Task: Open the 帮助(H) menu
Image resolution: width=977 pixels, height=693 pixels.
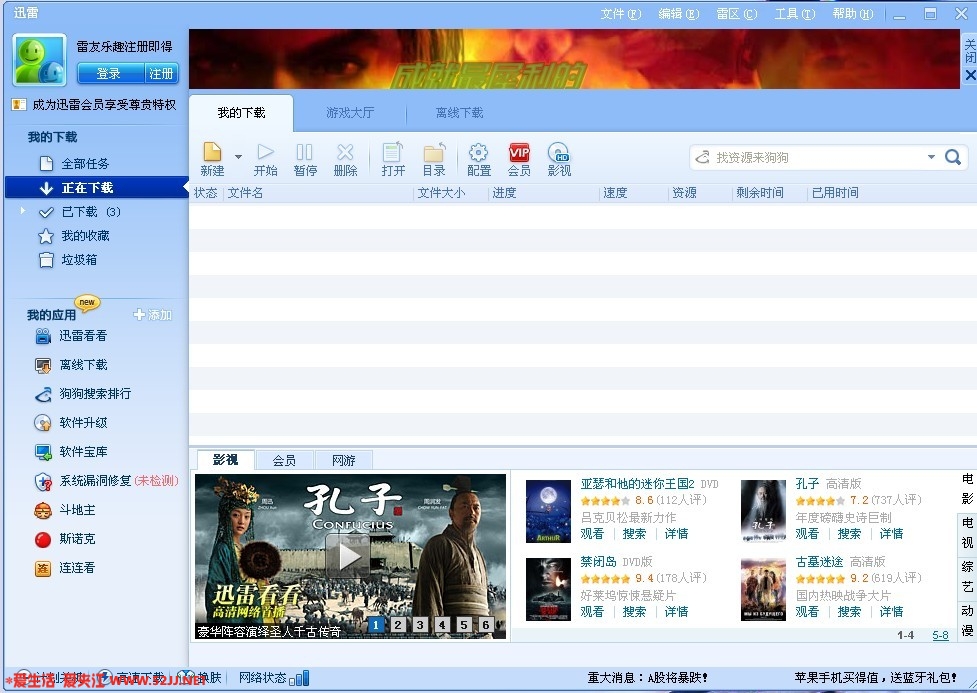Action: click(853, 14)
